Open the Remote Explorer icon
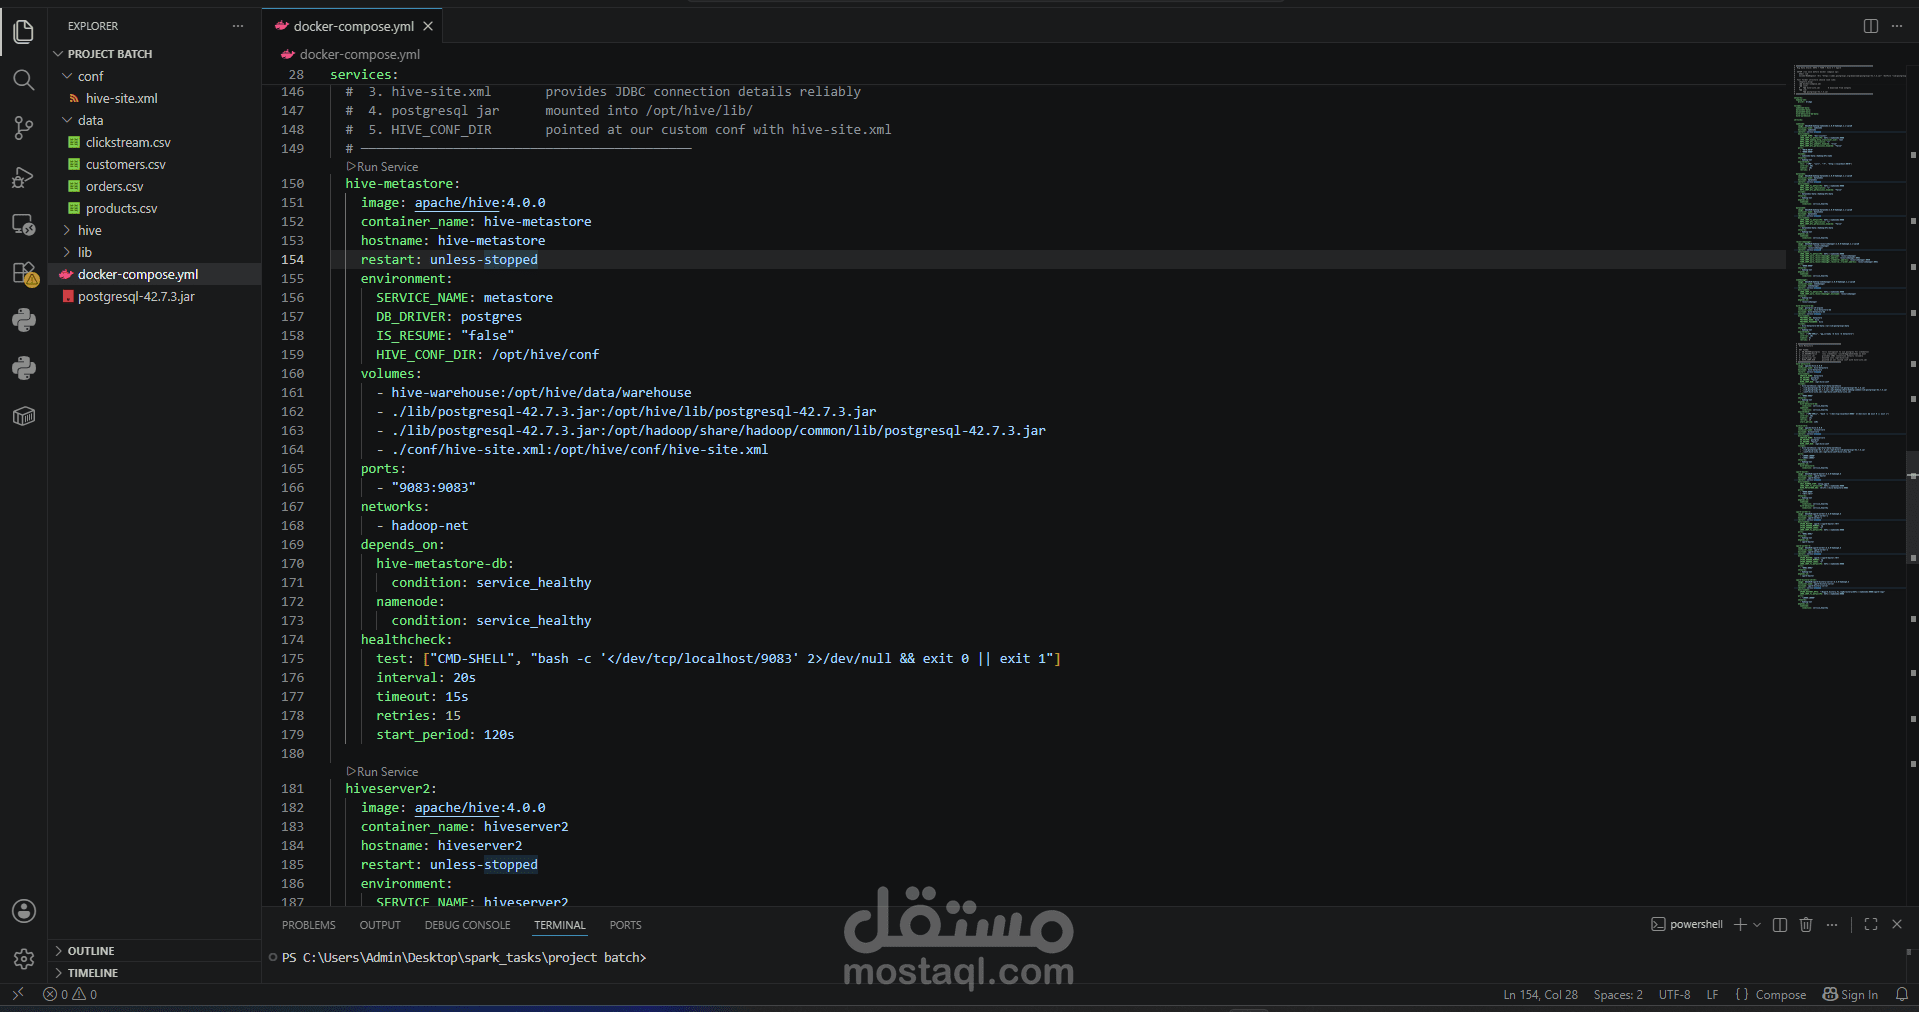The width and height of the screenshot is (1919, 1012). pos(24,225)
